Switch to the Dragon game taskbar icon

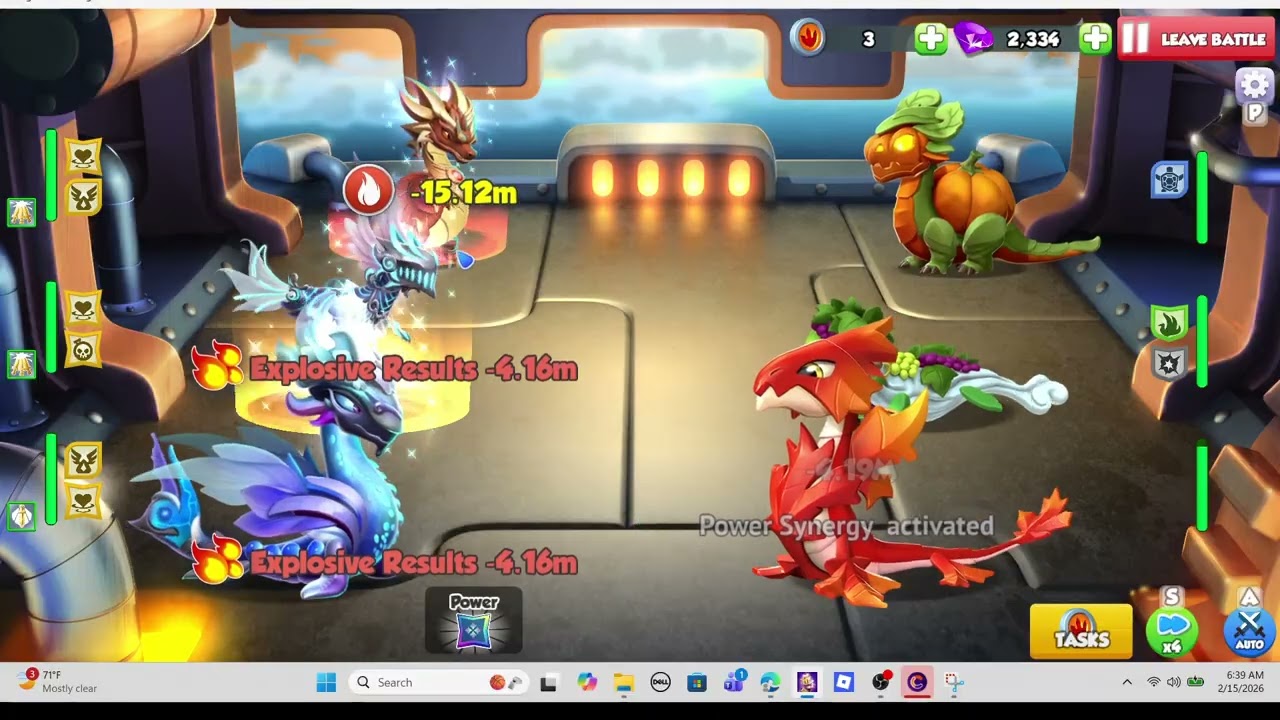807,683
